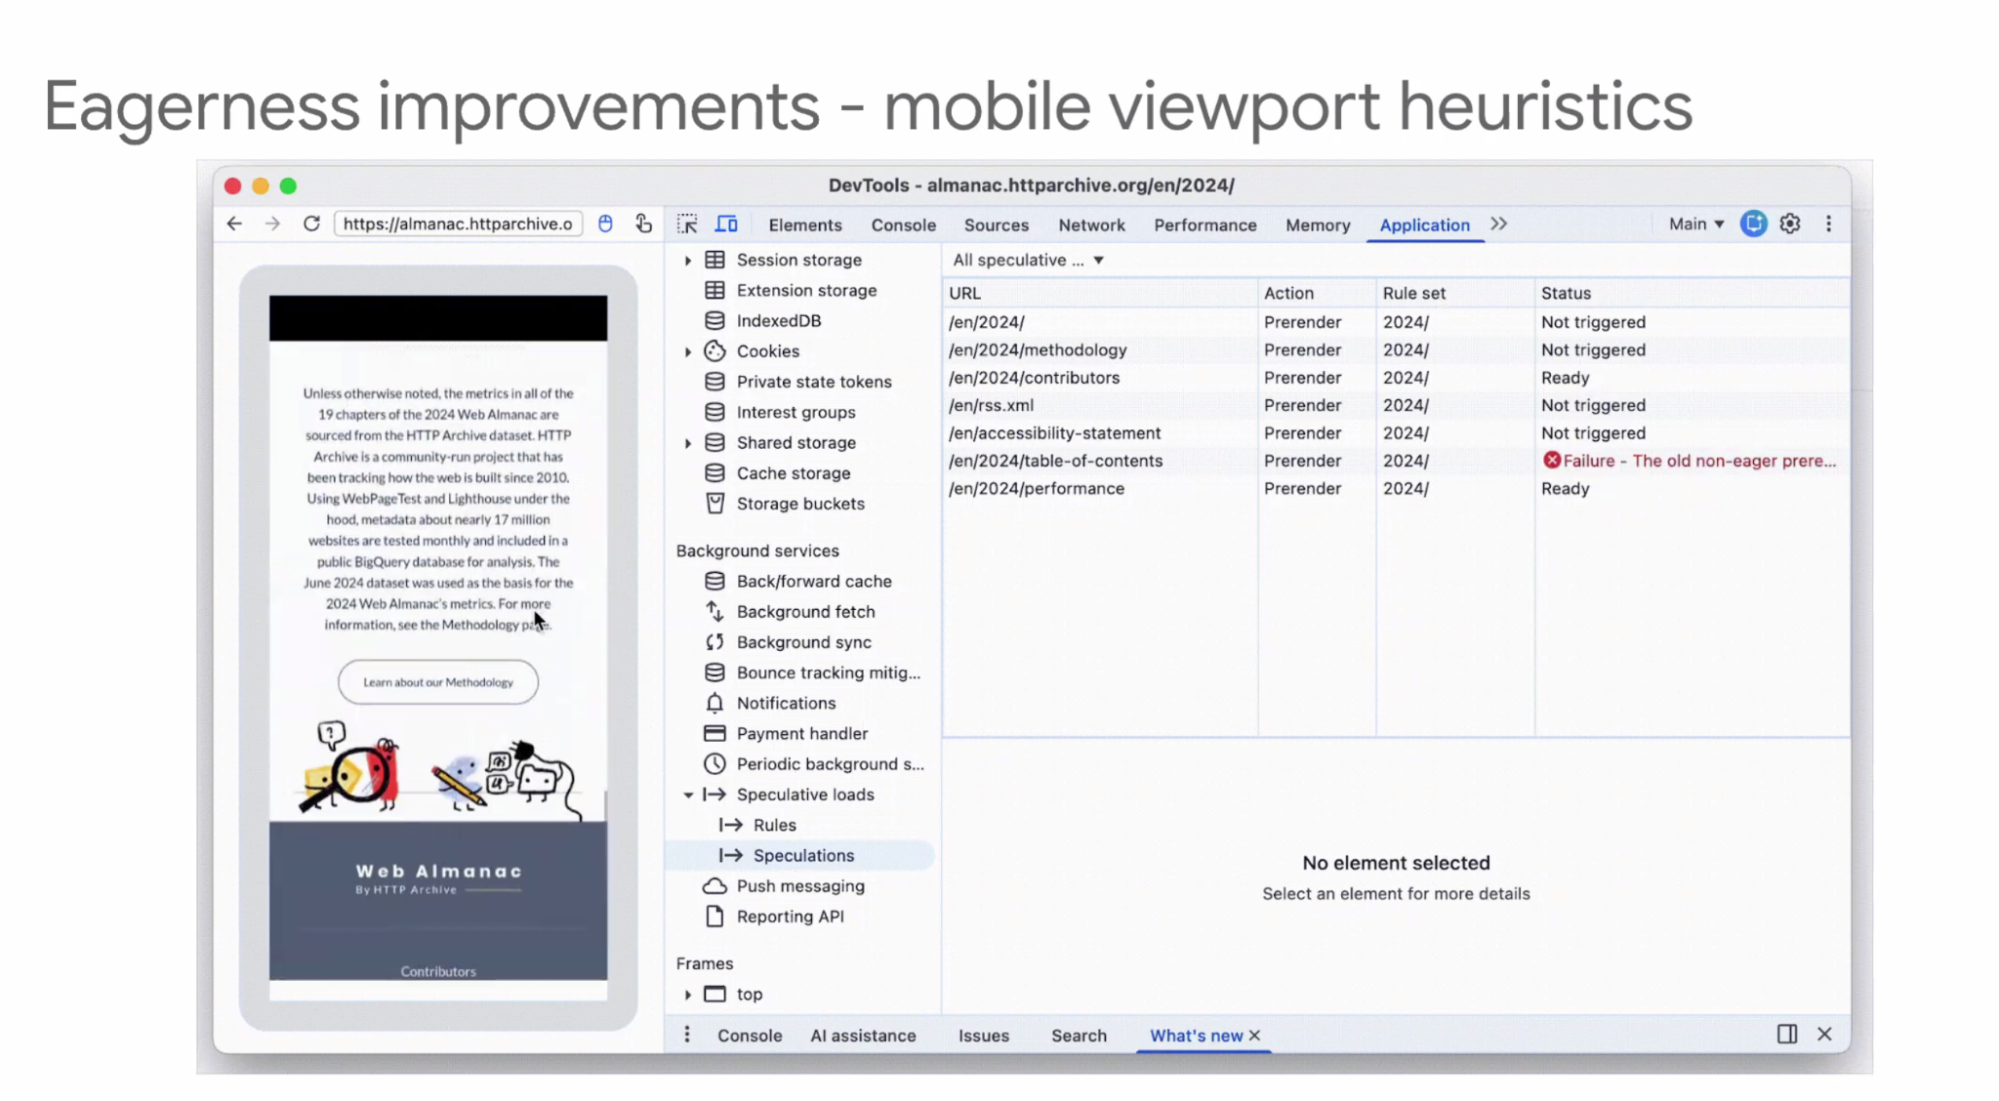This screenshot has height=1101, width=1999.
Task: Open DevTools settings gear
Action: point(1790,224)
